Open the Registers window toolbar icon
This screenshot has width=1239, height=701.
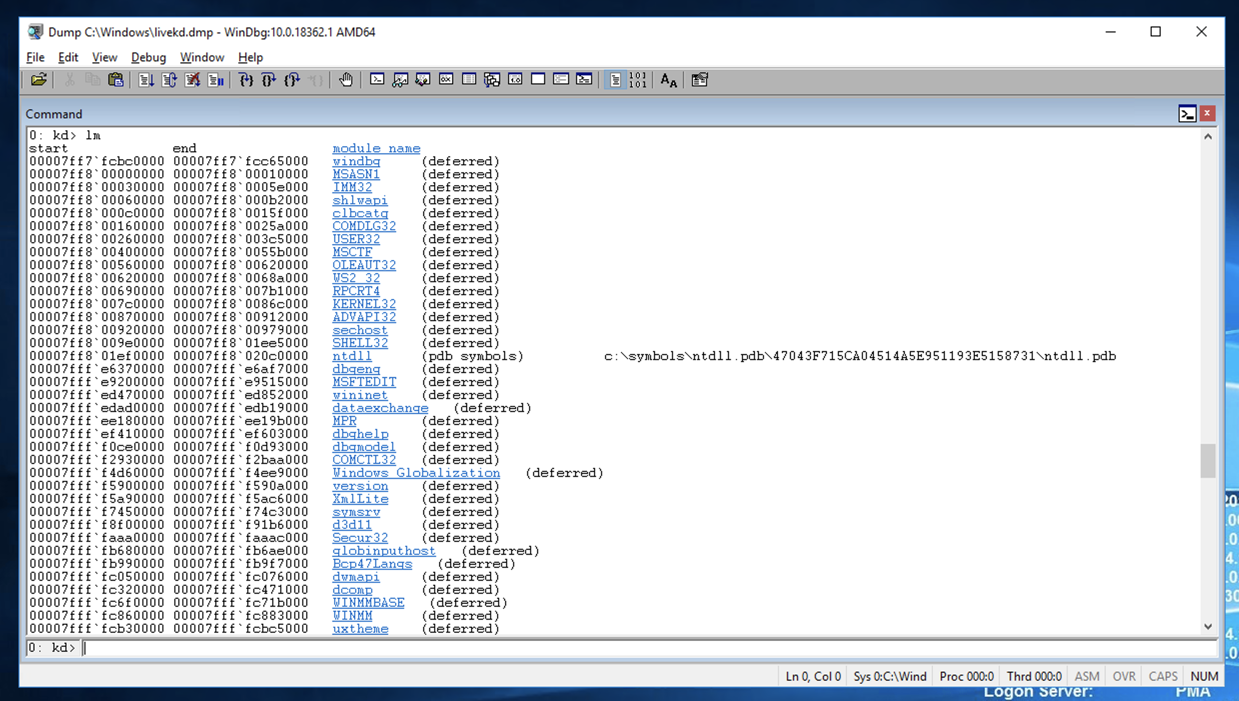point(446,80)
